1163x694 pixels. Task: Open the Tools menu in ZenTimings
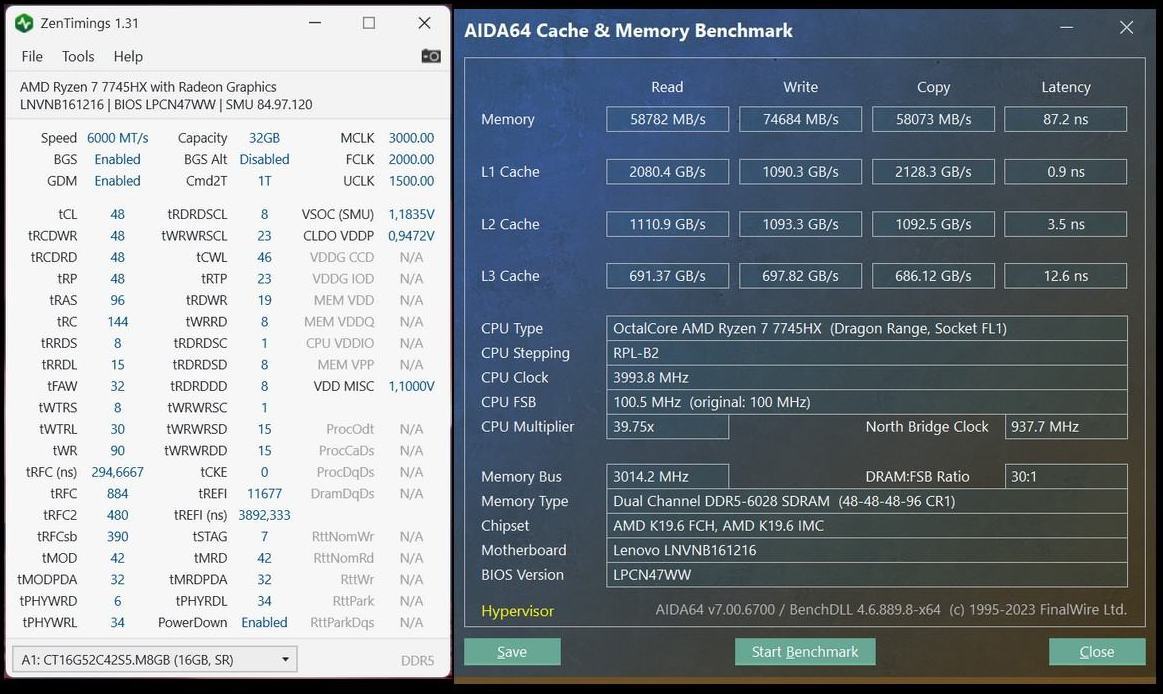[x=78, y=56]
